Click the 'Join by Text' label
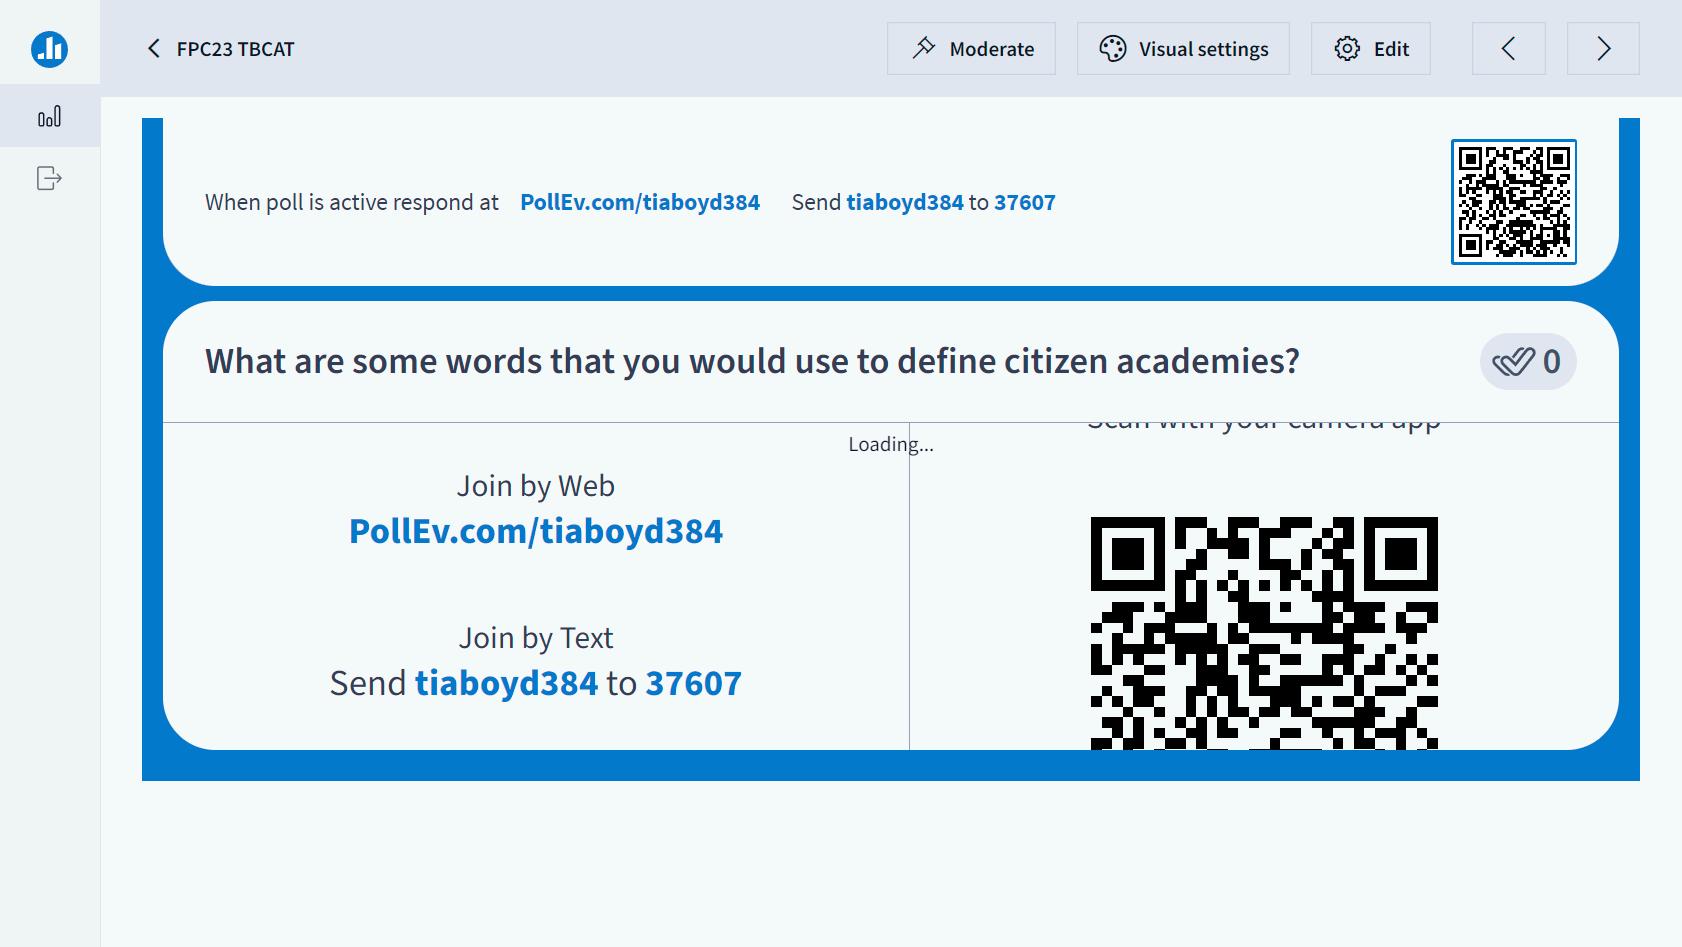Viewport: 1682px width, 947px height. 536,638
